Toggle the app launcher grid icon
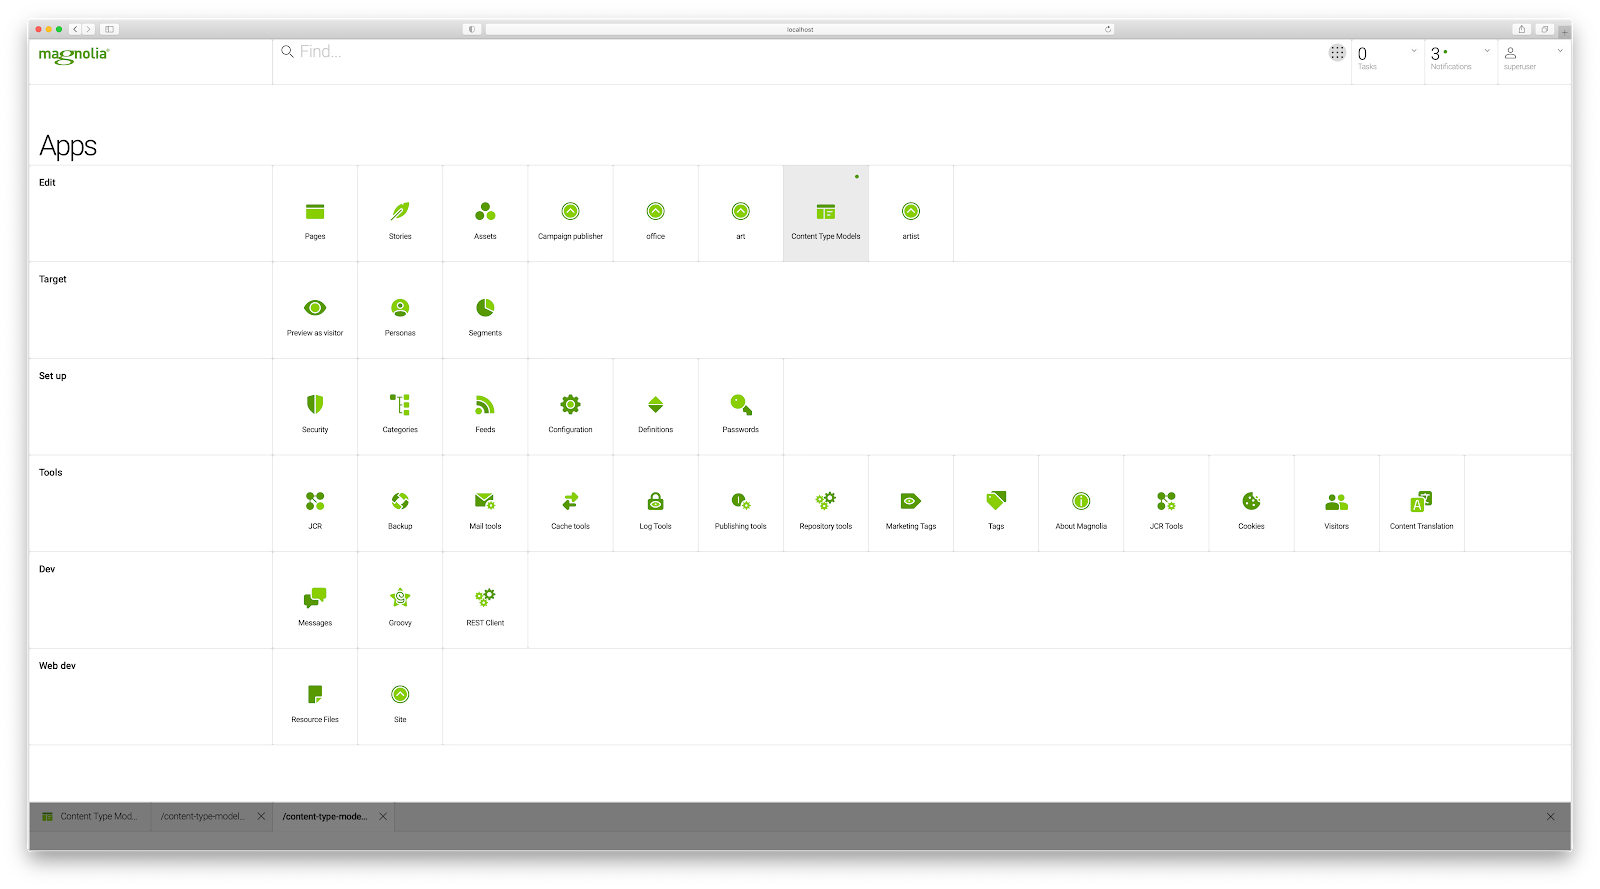Screen dimensions: 1600x889 [1337, 53]
